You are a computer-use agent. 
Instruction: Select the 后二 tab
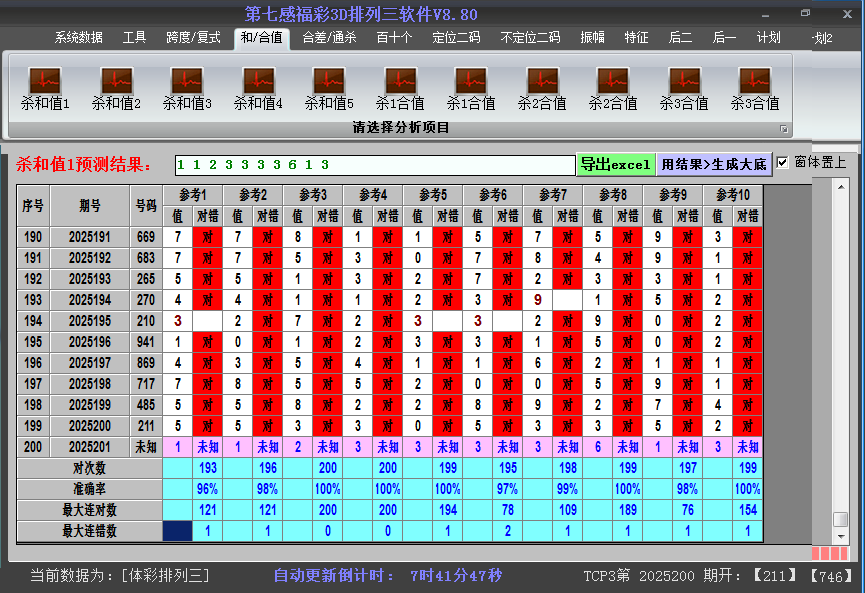click(x=680, y=38)
